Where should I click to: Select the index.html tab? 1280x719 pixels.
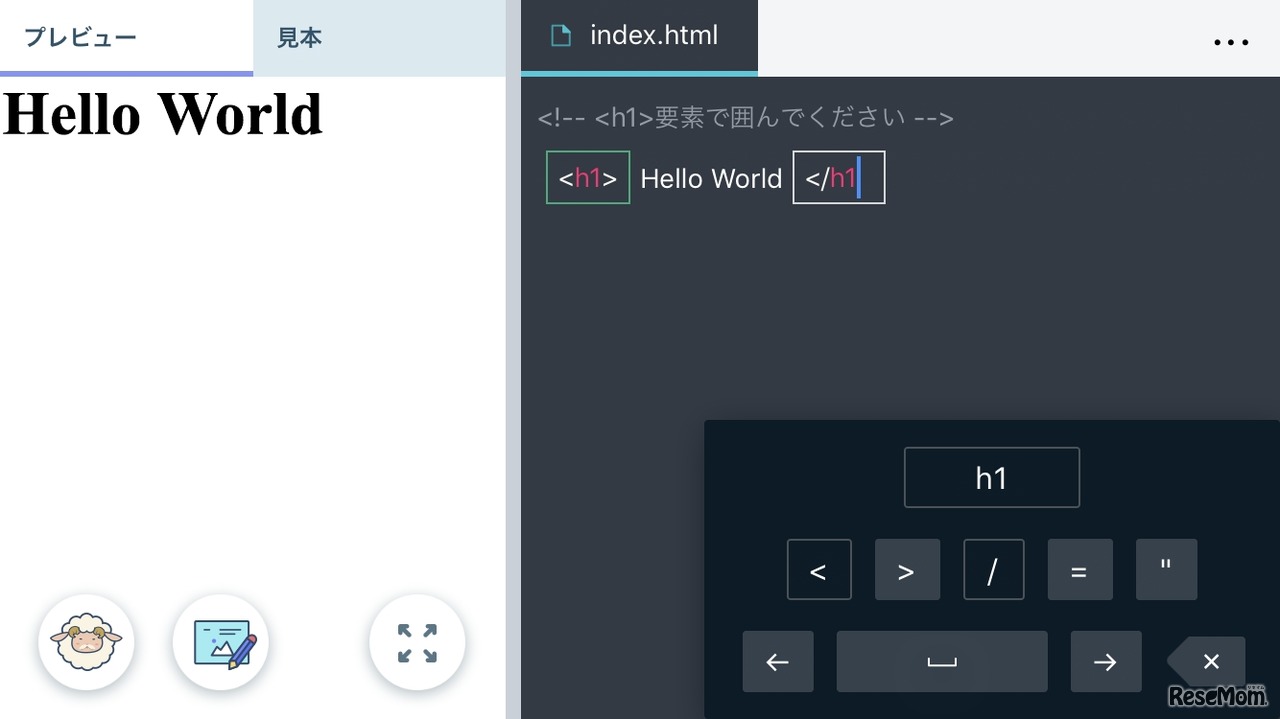point(640,35)
